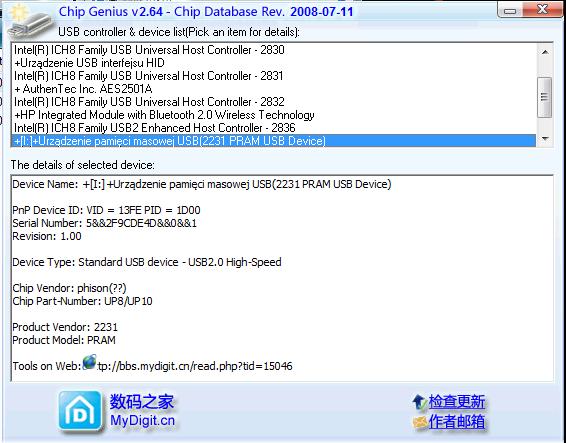
Task: Click the device list scrollbar thumb
Action: 544,97
